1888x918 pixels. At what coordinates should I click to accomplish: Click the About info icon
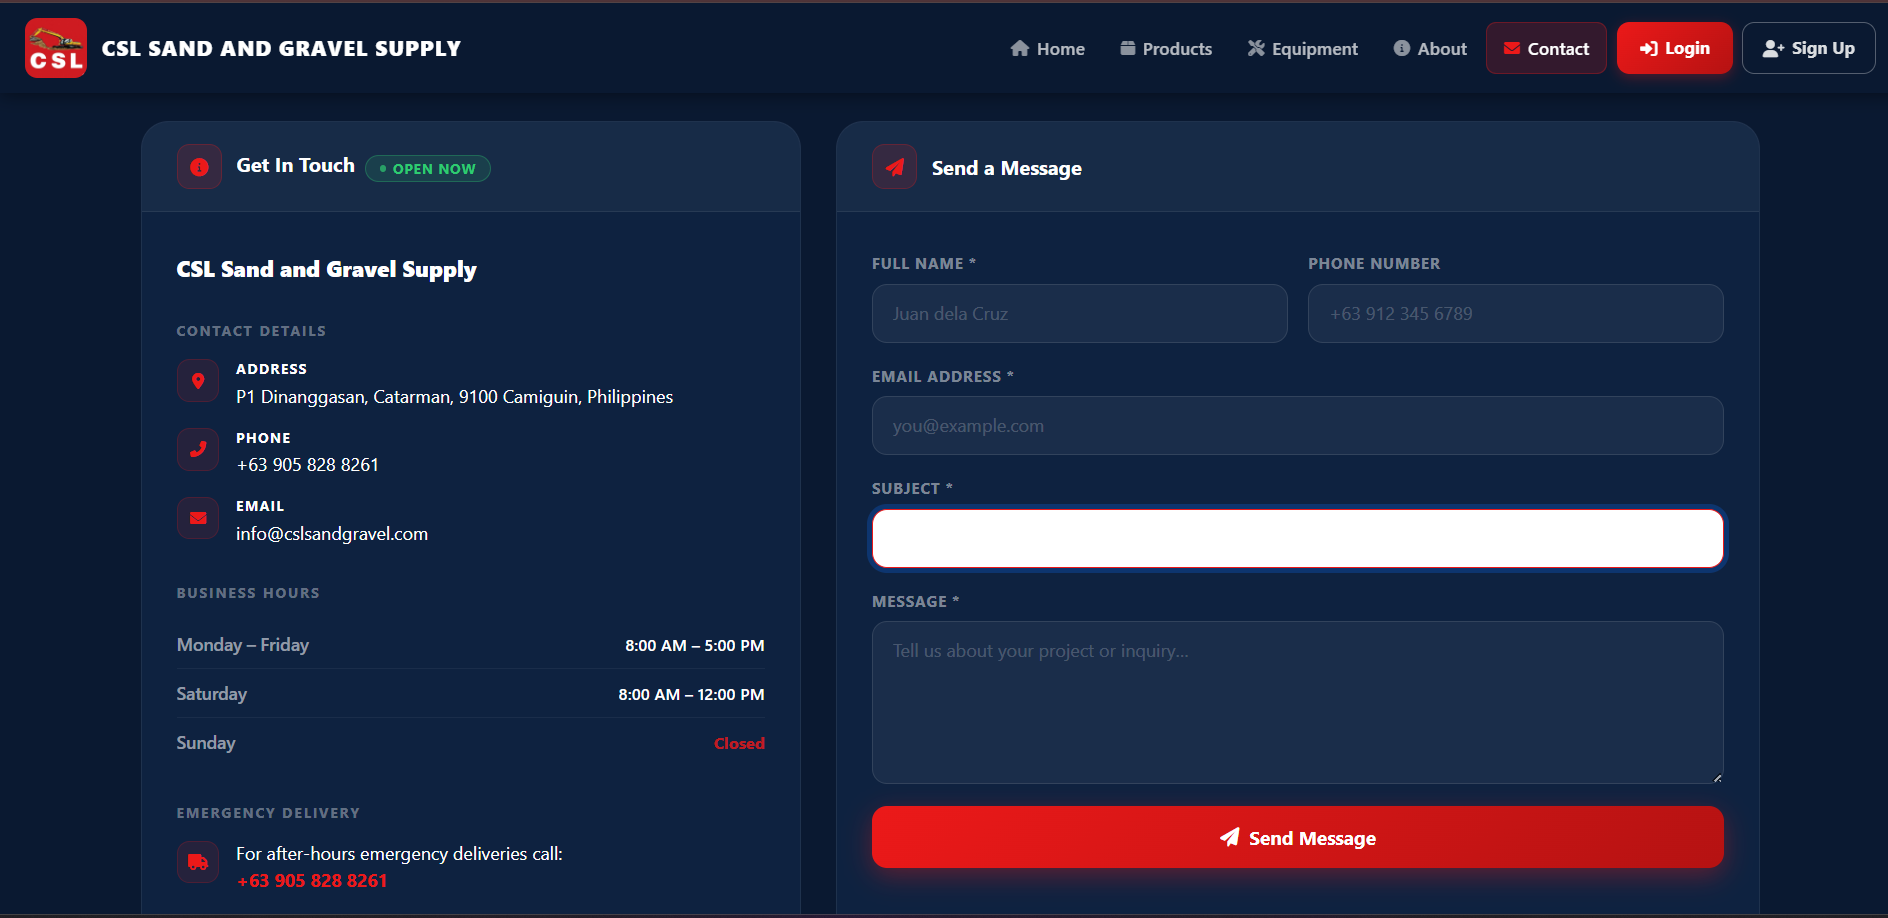tap(1400, 47)
